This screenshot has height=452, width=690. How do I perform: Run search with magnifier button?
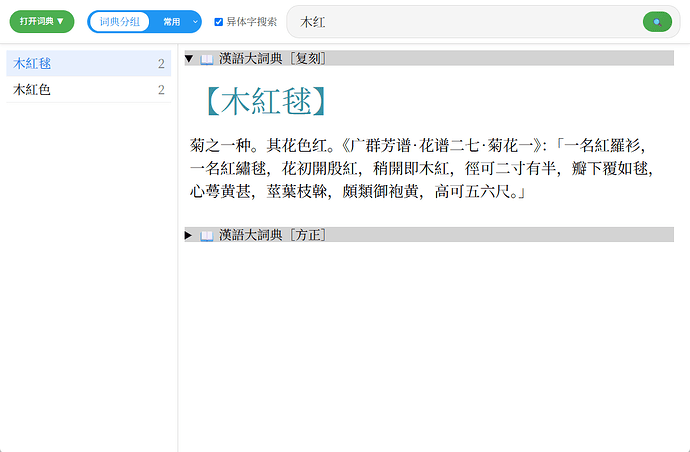657,22
